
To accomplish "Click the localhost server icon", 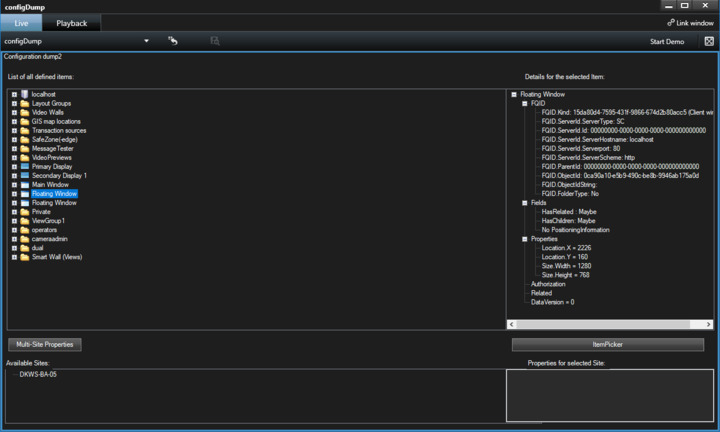I will coord(25,94).
